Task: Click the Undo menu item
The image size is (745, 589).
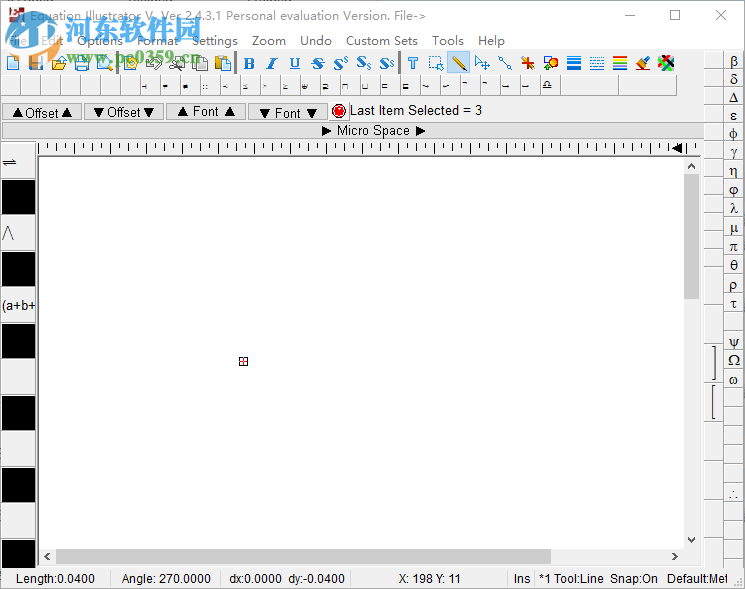Action: [x=316, y=41]
